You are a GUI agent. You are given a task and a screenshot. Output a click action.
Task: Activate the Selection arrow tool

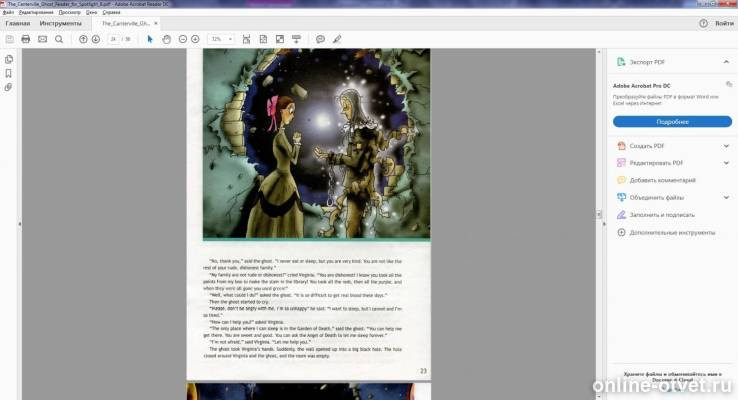coord(150,39)
